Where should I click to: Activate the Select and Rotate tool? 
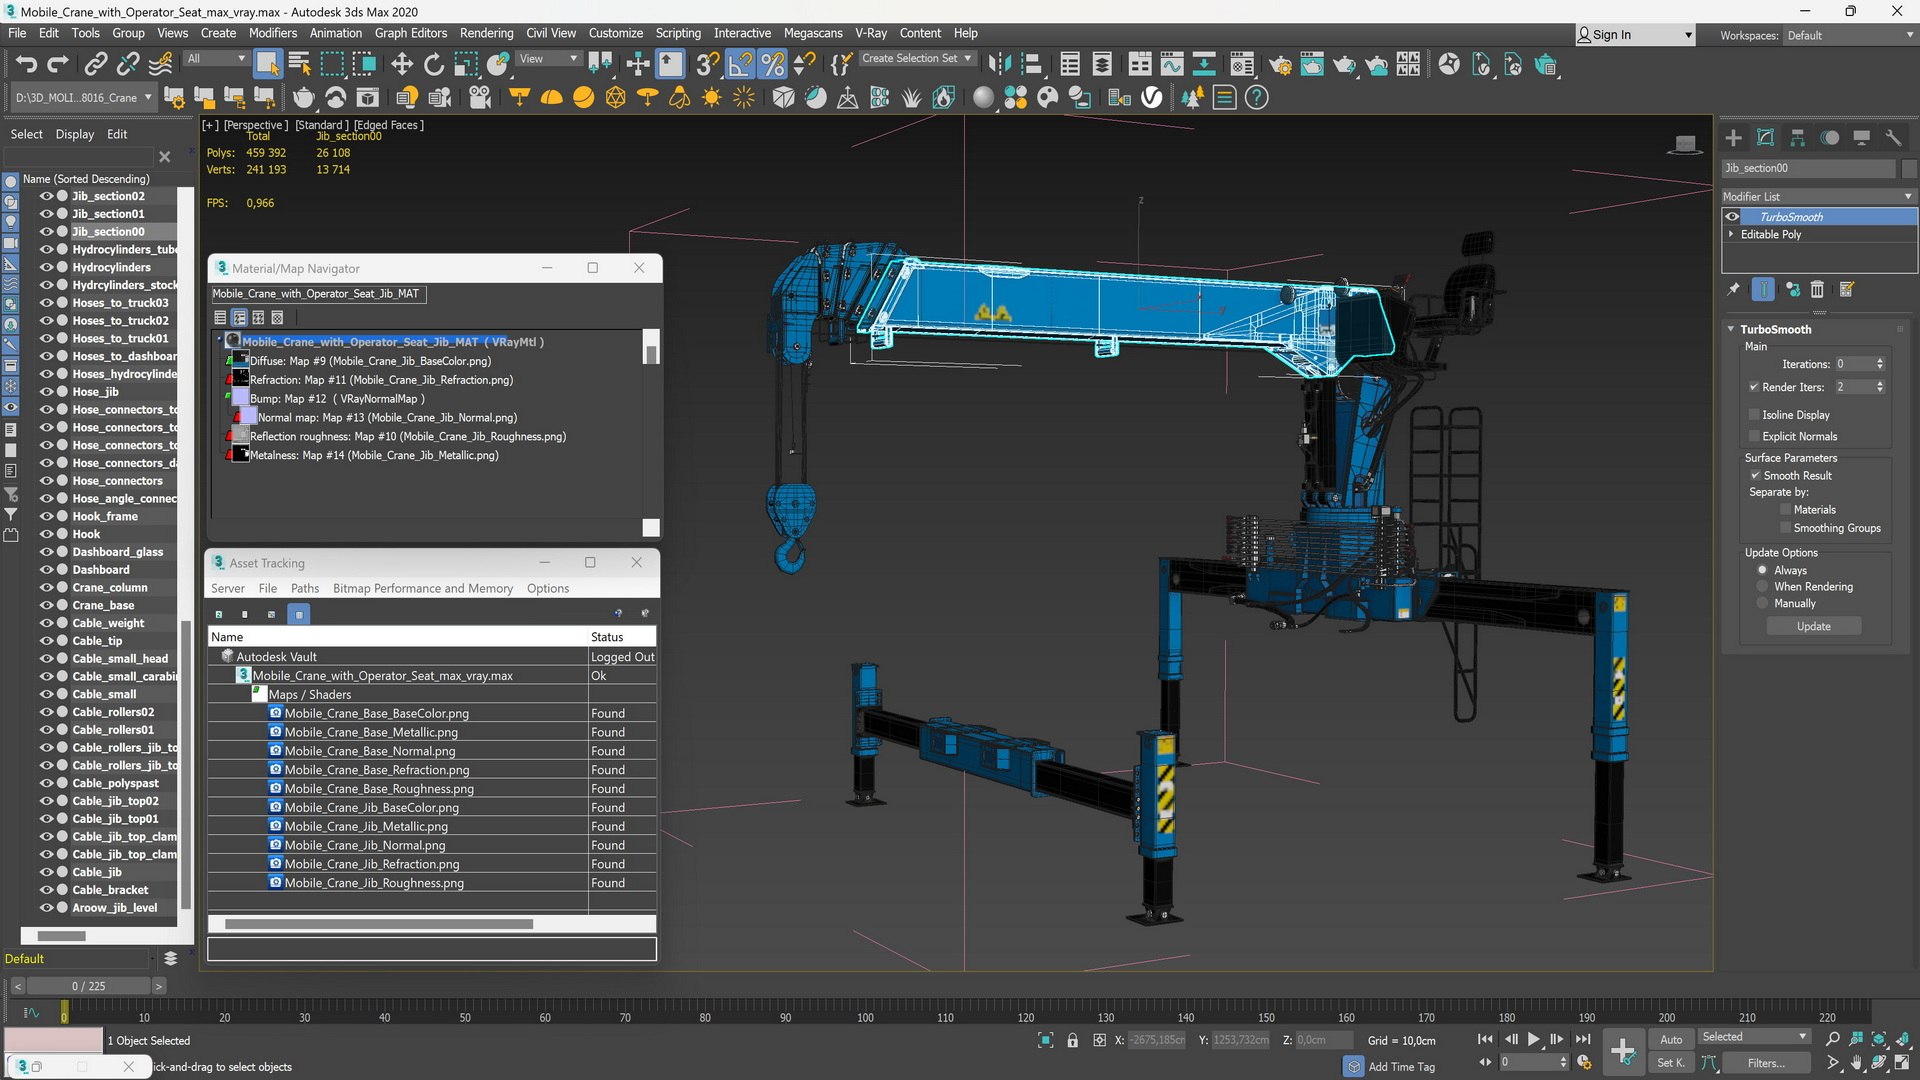433,65
